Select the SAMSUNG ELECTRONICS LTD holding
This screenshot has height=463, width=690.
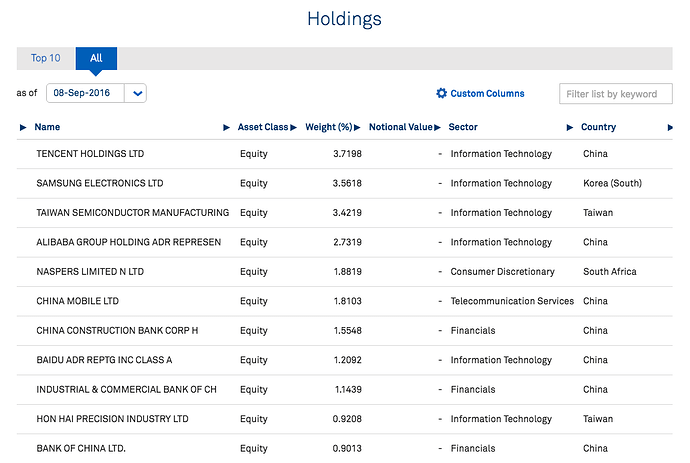click(99, 183)
